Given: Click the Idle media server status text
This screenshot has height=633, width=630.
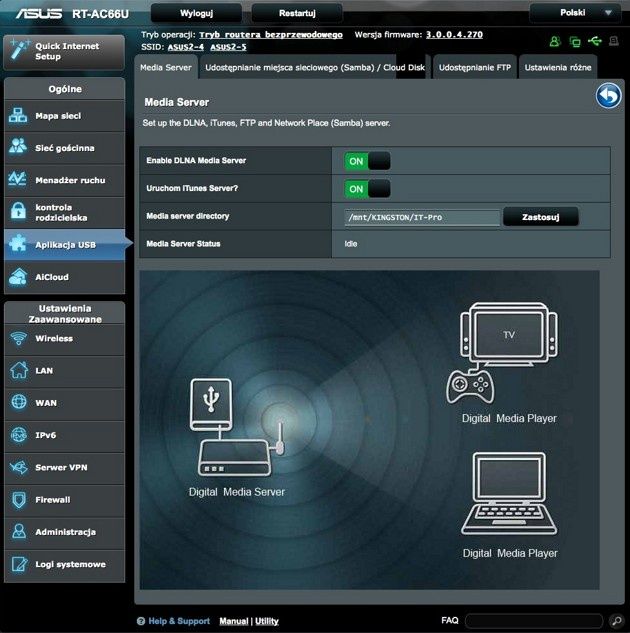Looking at the screenshot, I should [351, 244].
